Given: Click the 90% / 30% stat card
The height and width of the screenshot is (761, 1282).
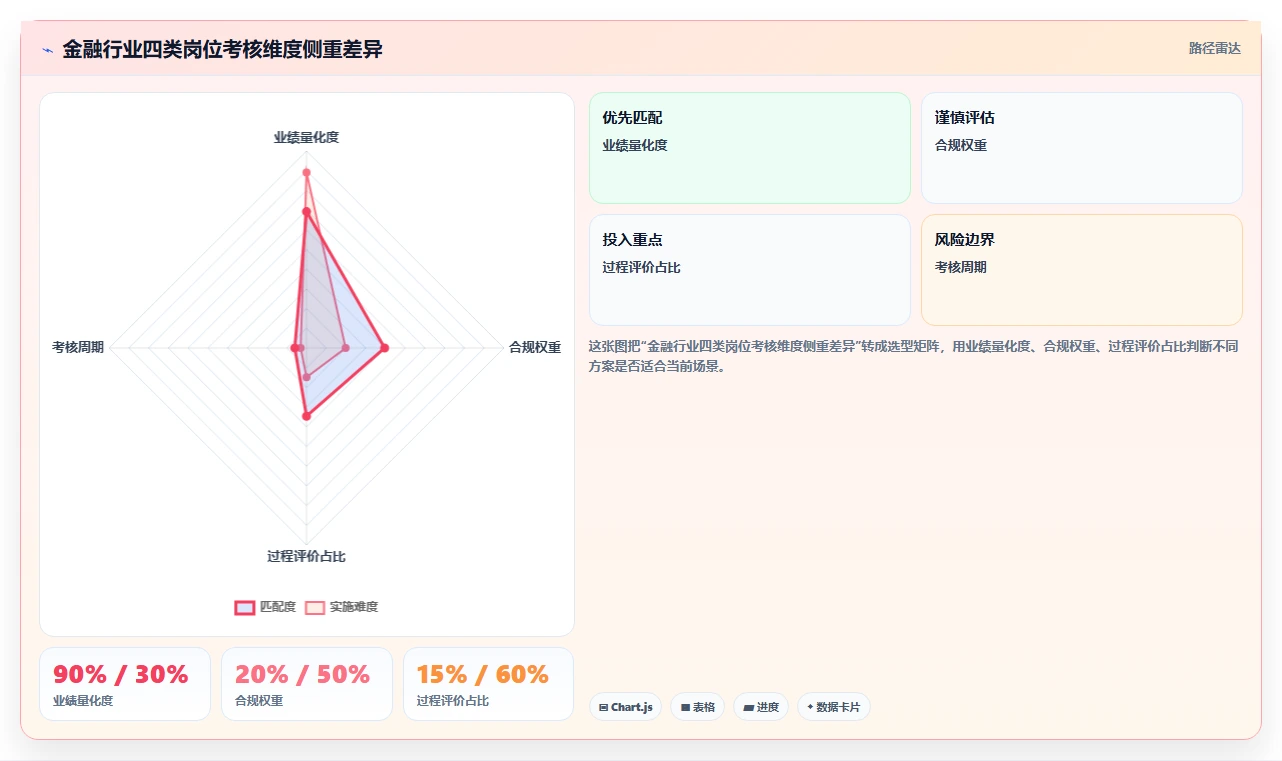Looking at the screenshot, I should [125, 684].
